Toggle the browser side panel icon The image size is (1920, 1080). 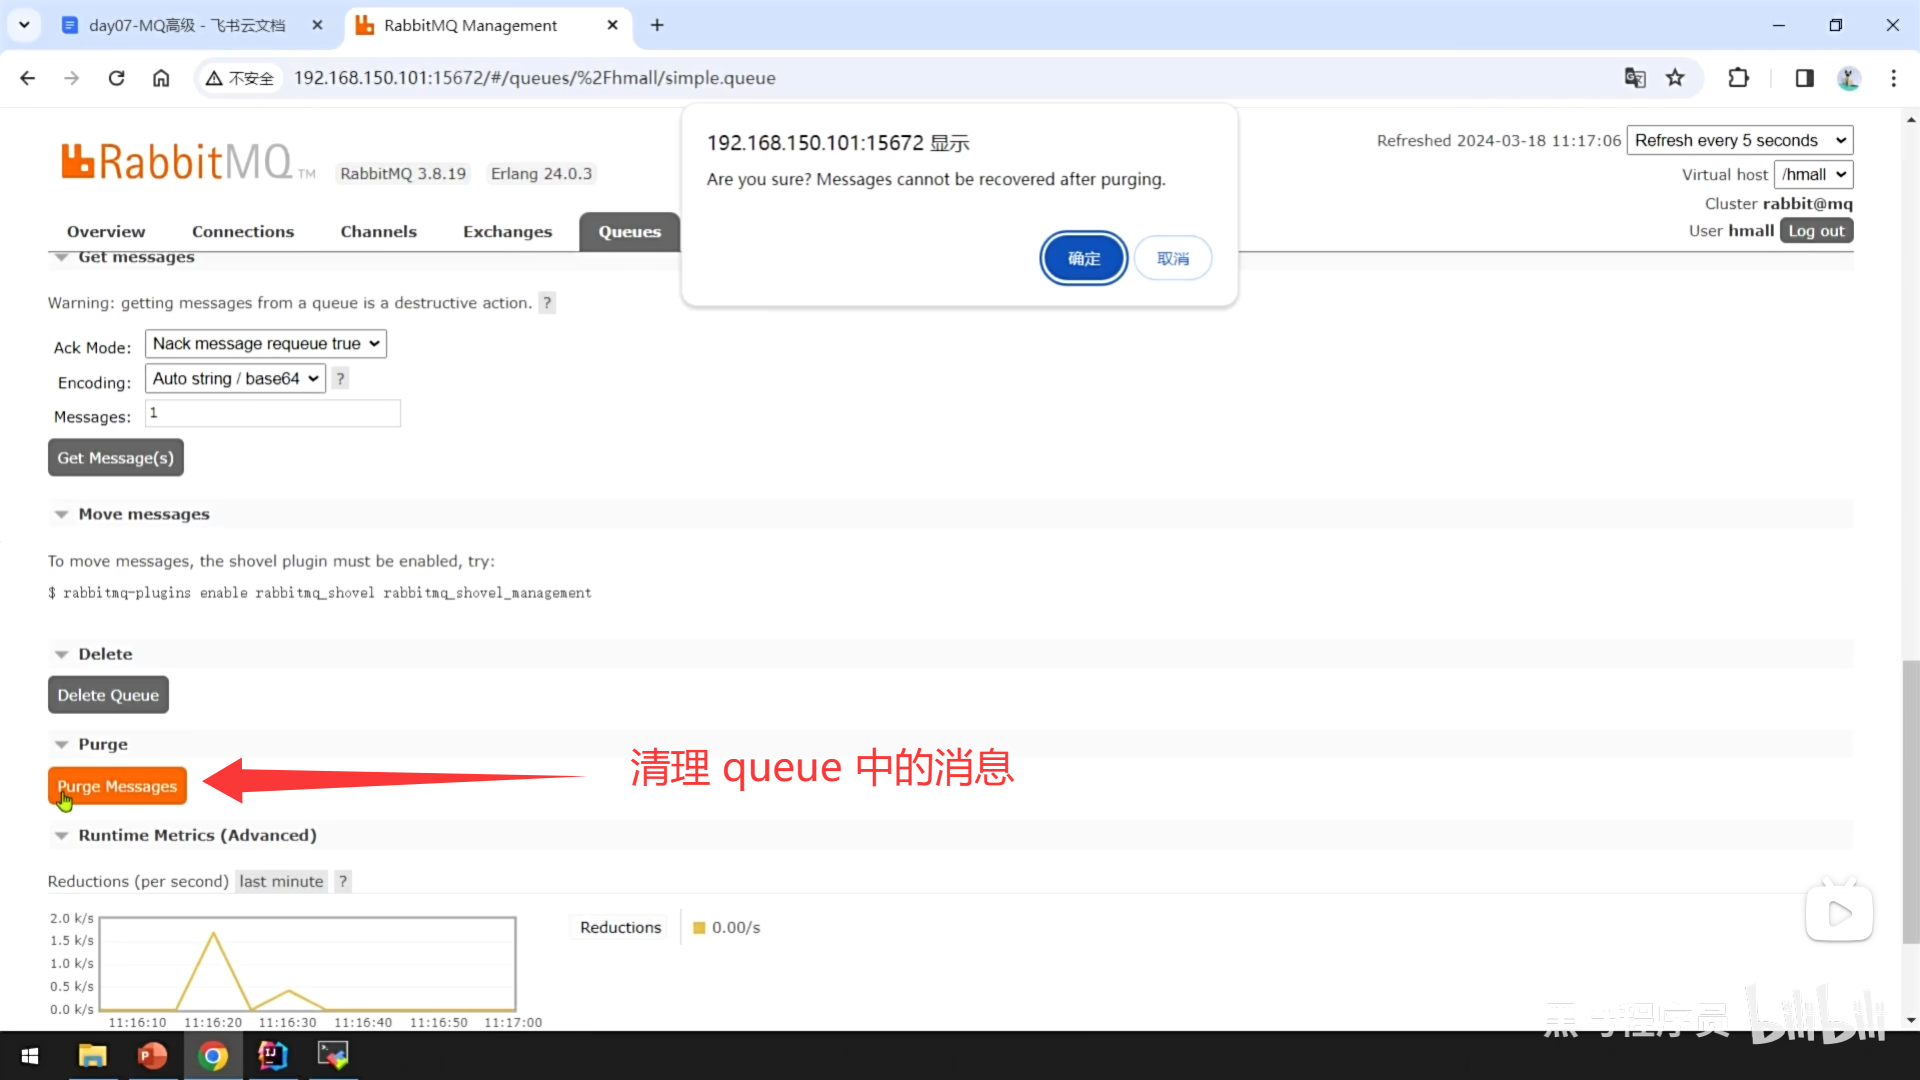point(1804,78)
